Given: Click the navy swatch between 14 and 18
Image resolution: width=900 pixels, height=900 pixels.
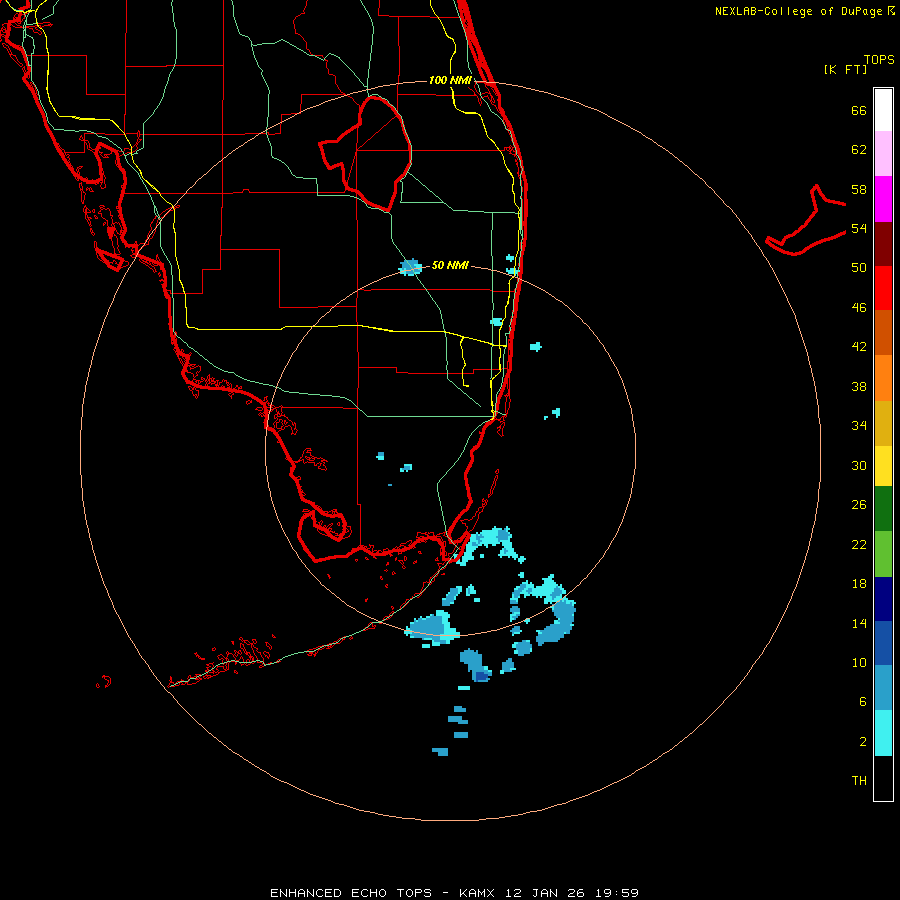Looking at the screenshot, I should (883, 599).
